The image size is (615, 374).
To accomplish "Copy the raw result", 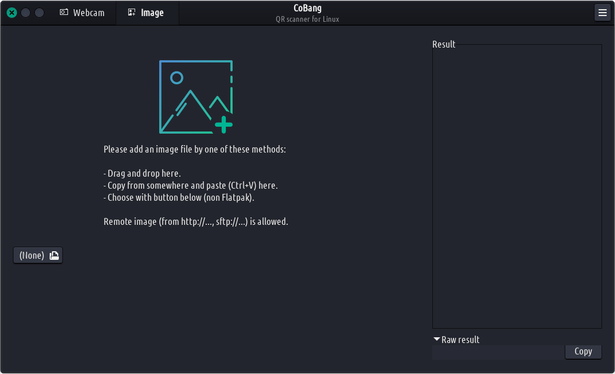I will click(583, 351).
